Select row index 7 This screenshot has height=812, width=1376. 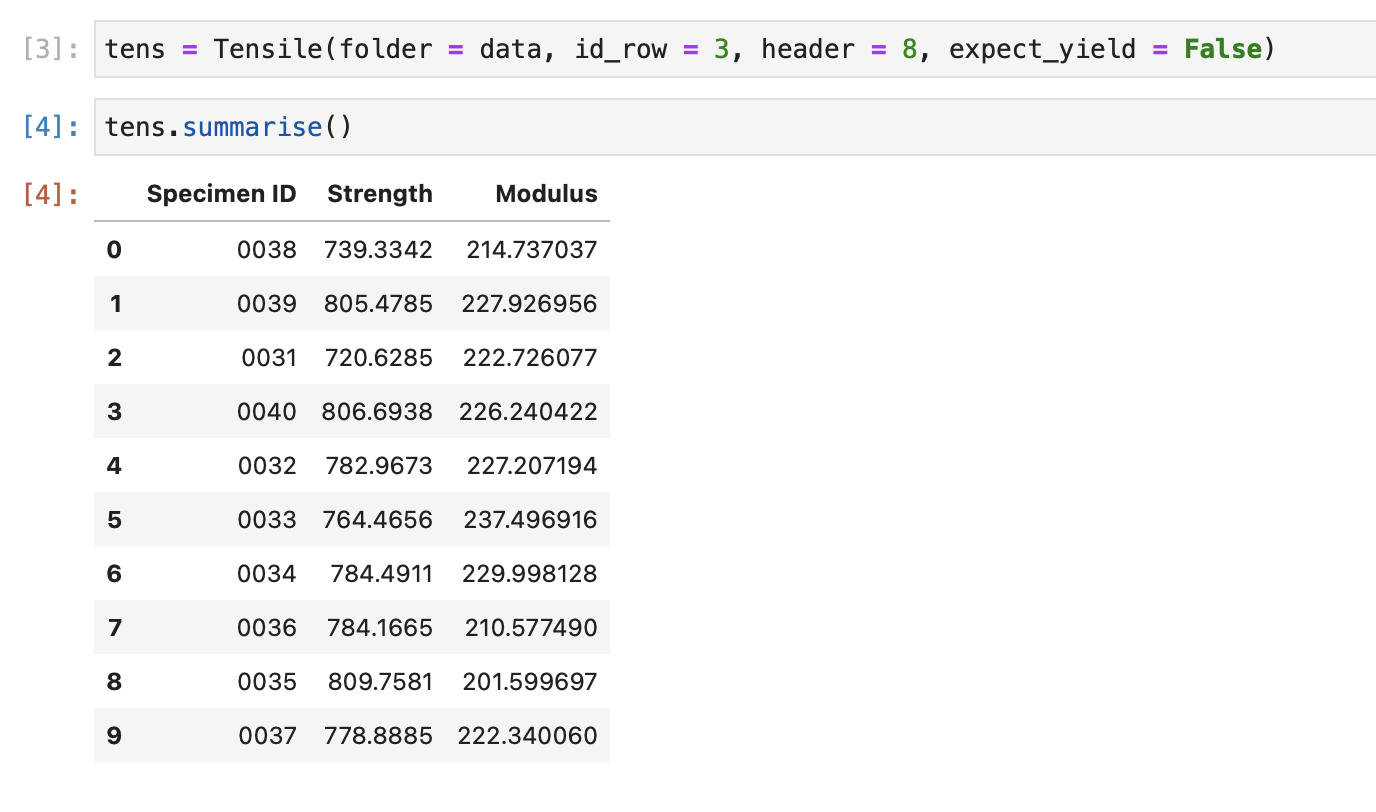pyautogui.click(x=114, y=627)
